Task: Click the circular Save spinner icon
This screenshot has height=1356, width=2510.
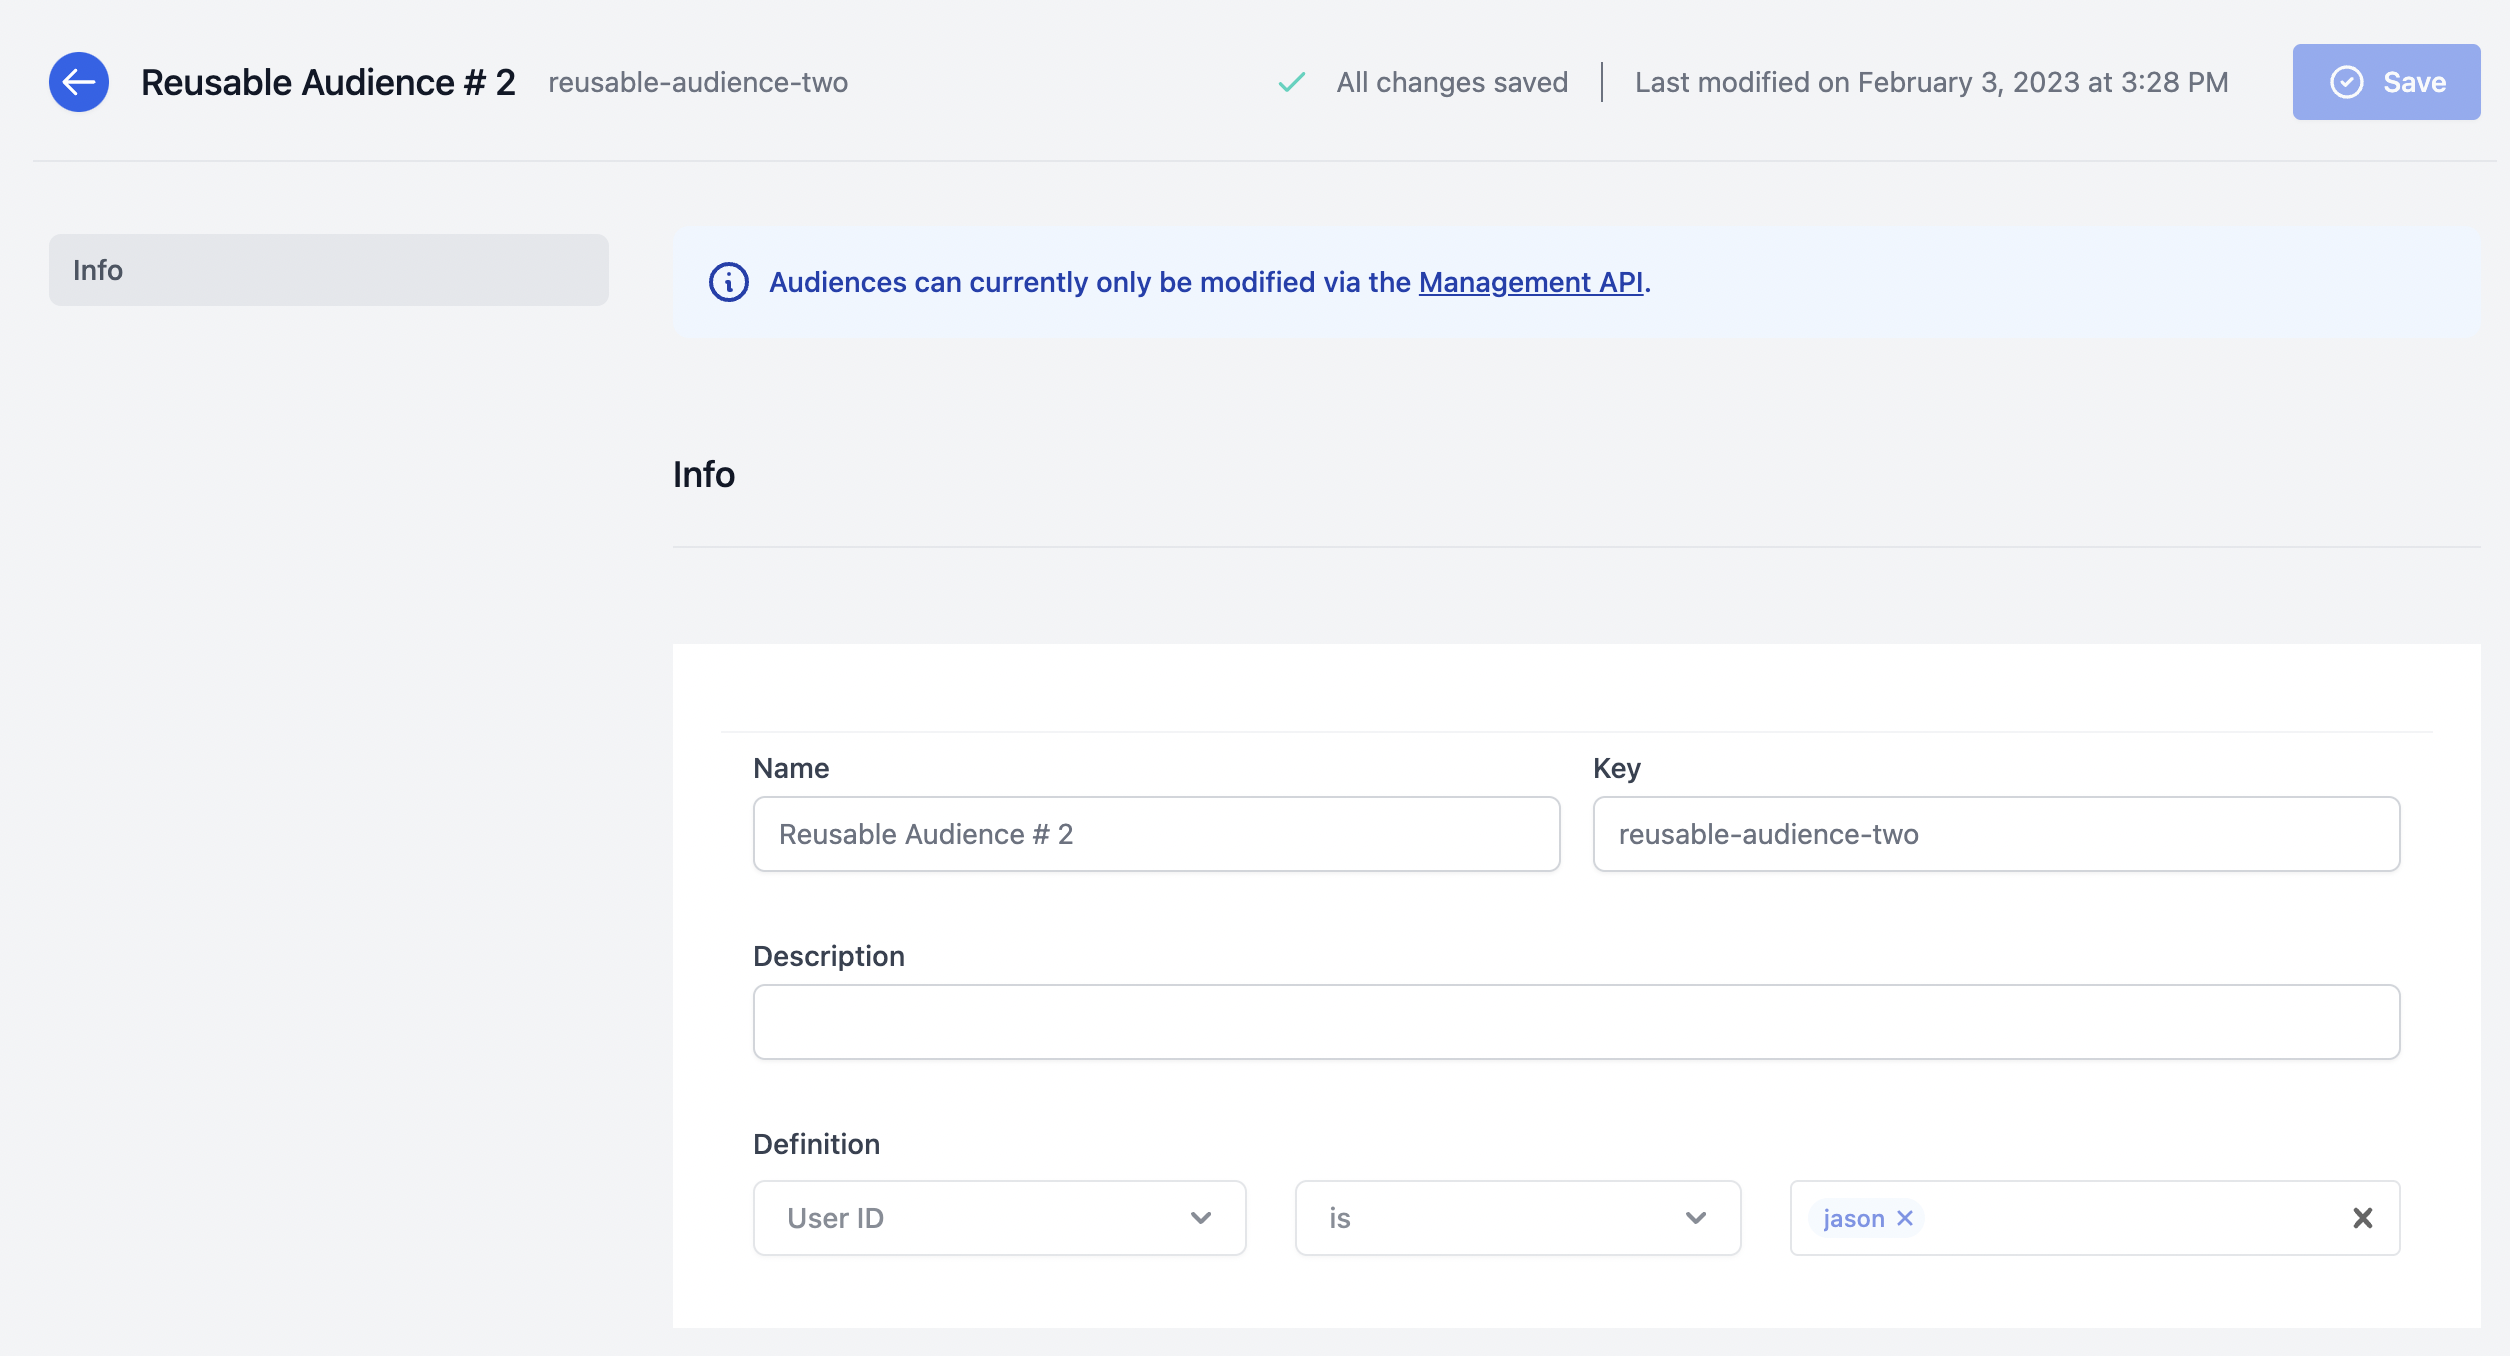Action: pos(2346,80)
